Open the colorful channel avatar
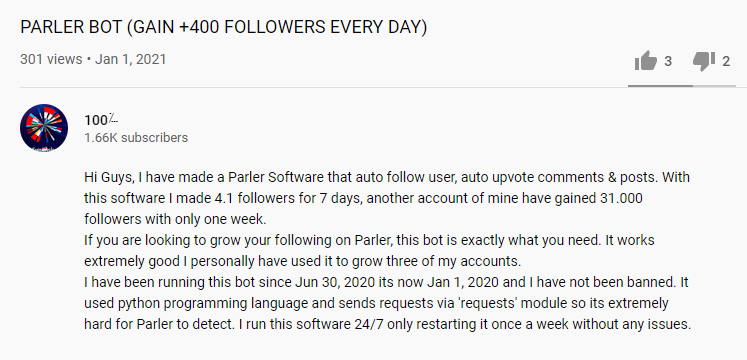The width and height of the screenshot is (747, 360). 44,128
